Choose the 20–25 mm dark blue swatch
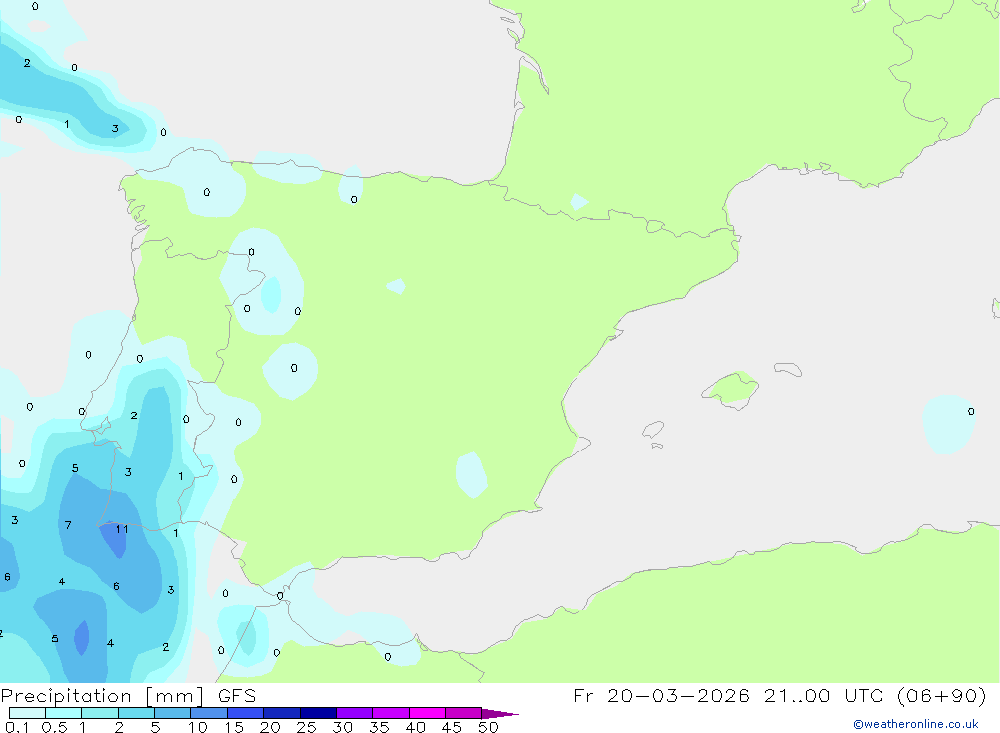 pyautogui.click(x=281, y=713)
